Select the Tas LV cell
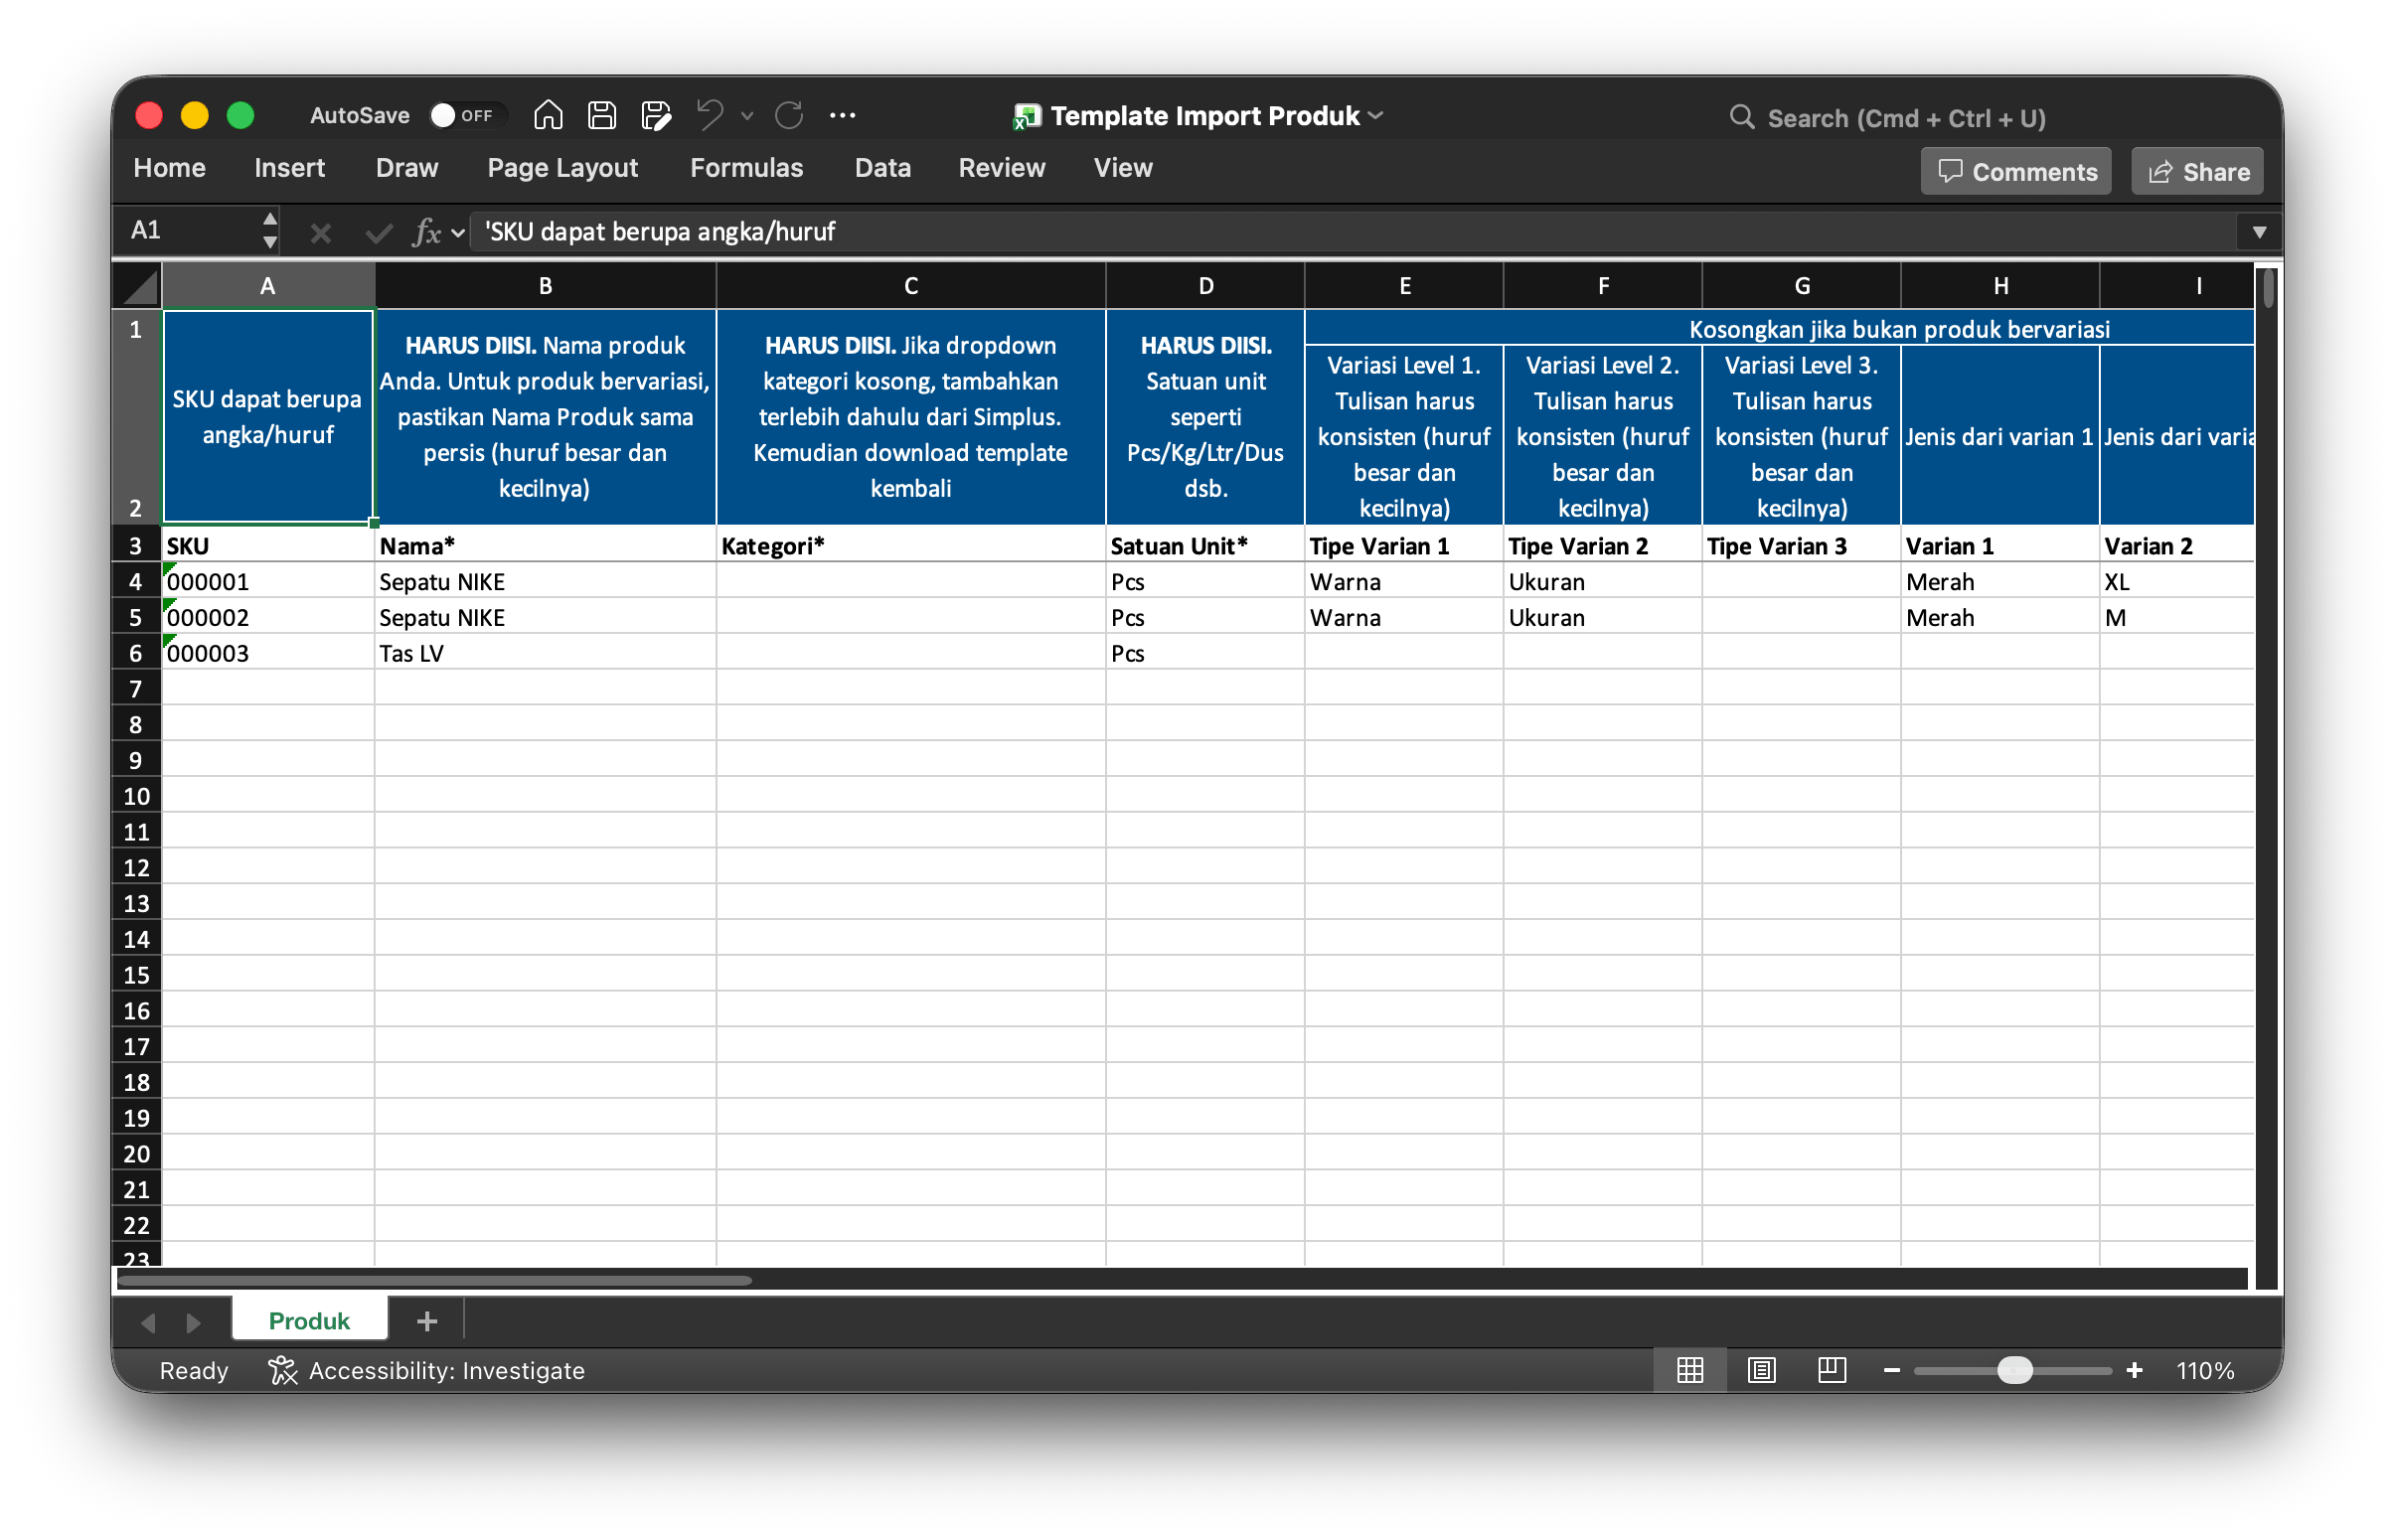Viewport: 2395px width, 1540px height. pyautogui.click(x=545, y=654)
